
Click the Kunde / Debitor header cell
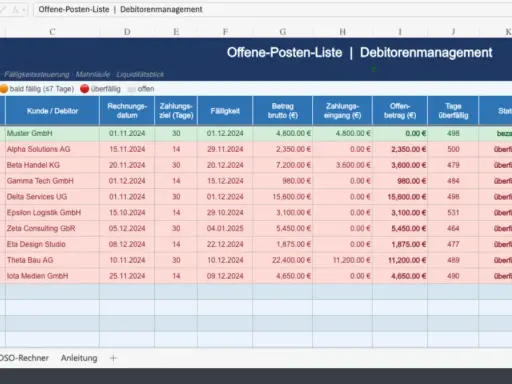pos(52,111)
